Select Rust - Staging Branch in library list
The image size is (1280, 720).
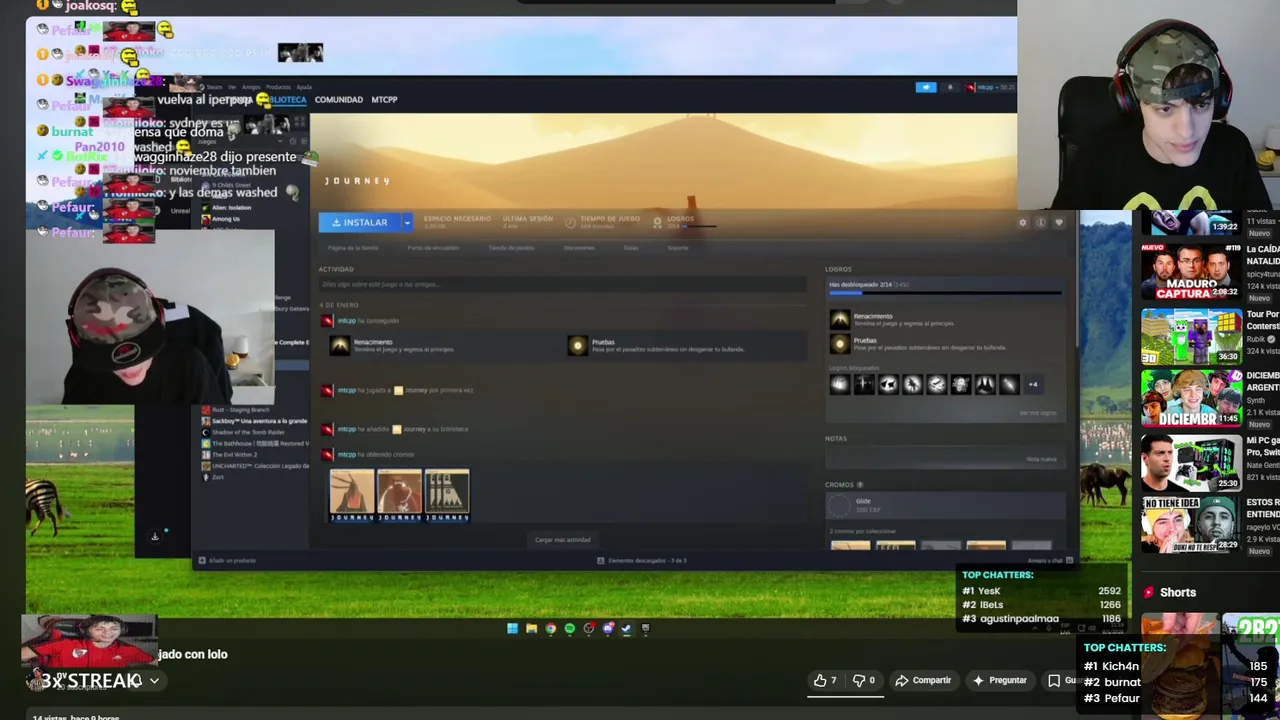pyautogui.click(x=235, y=410)
